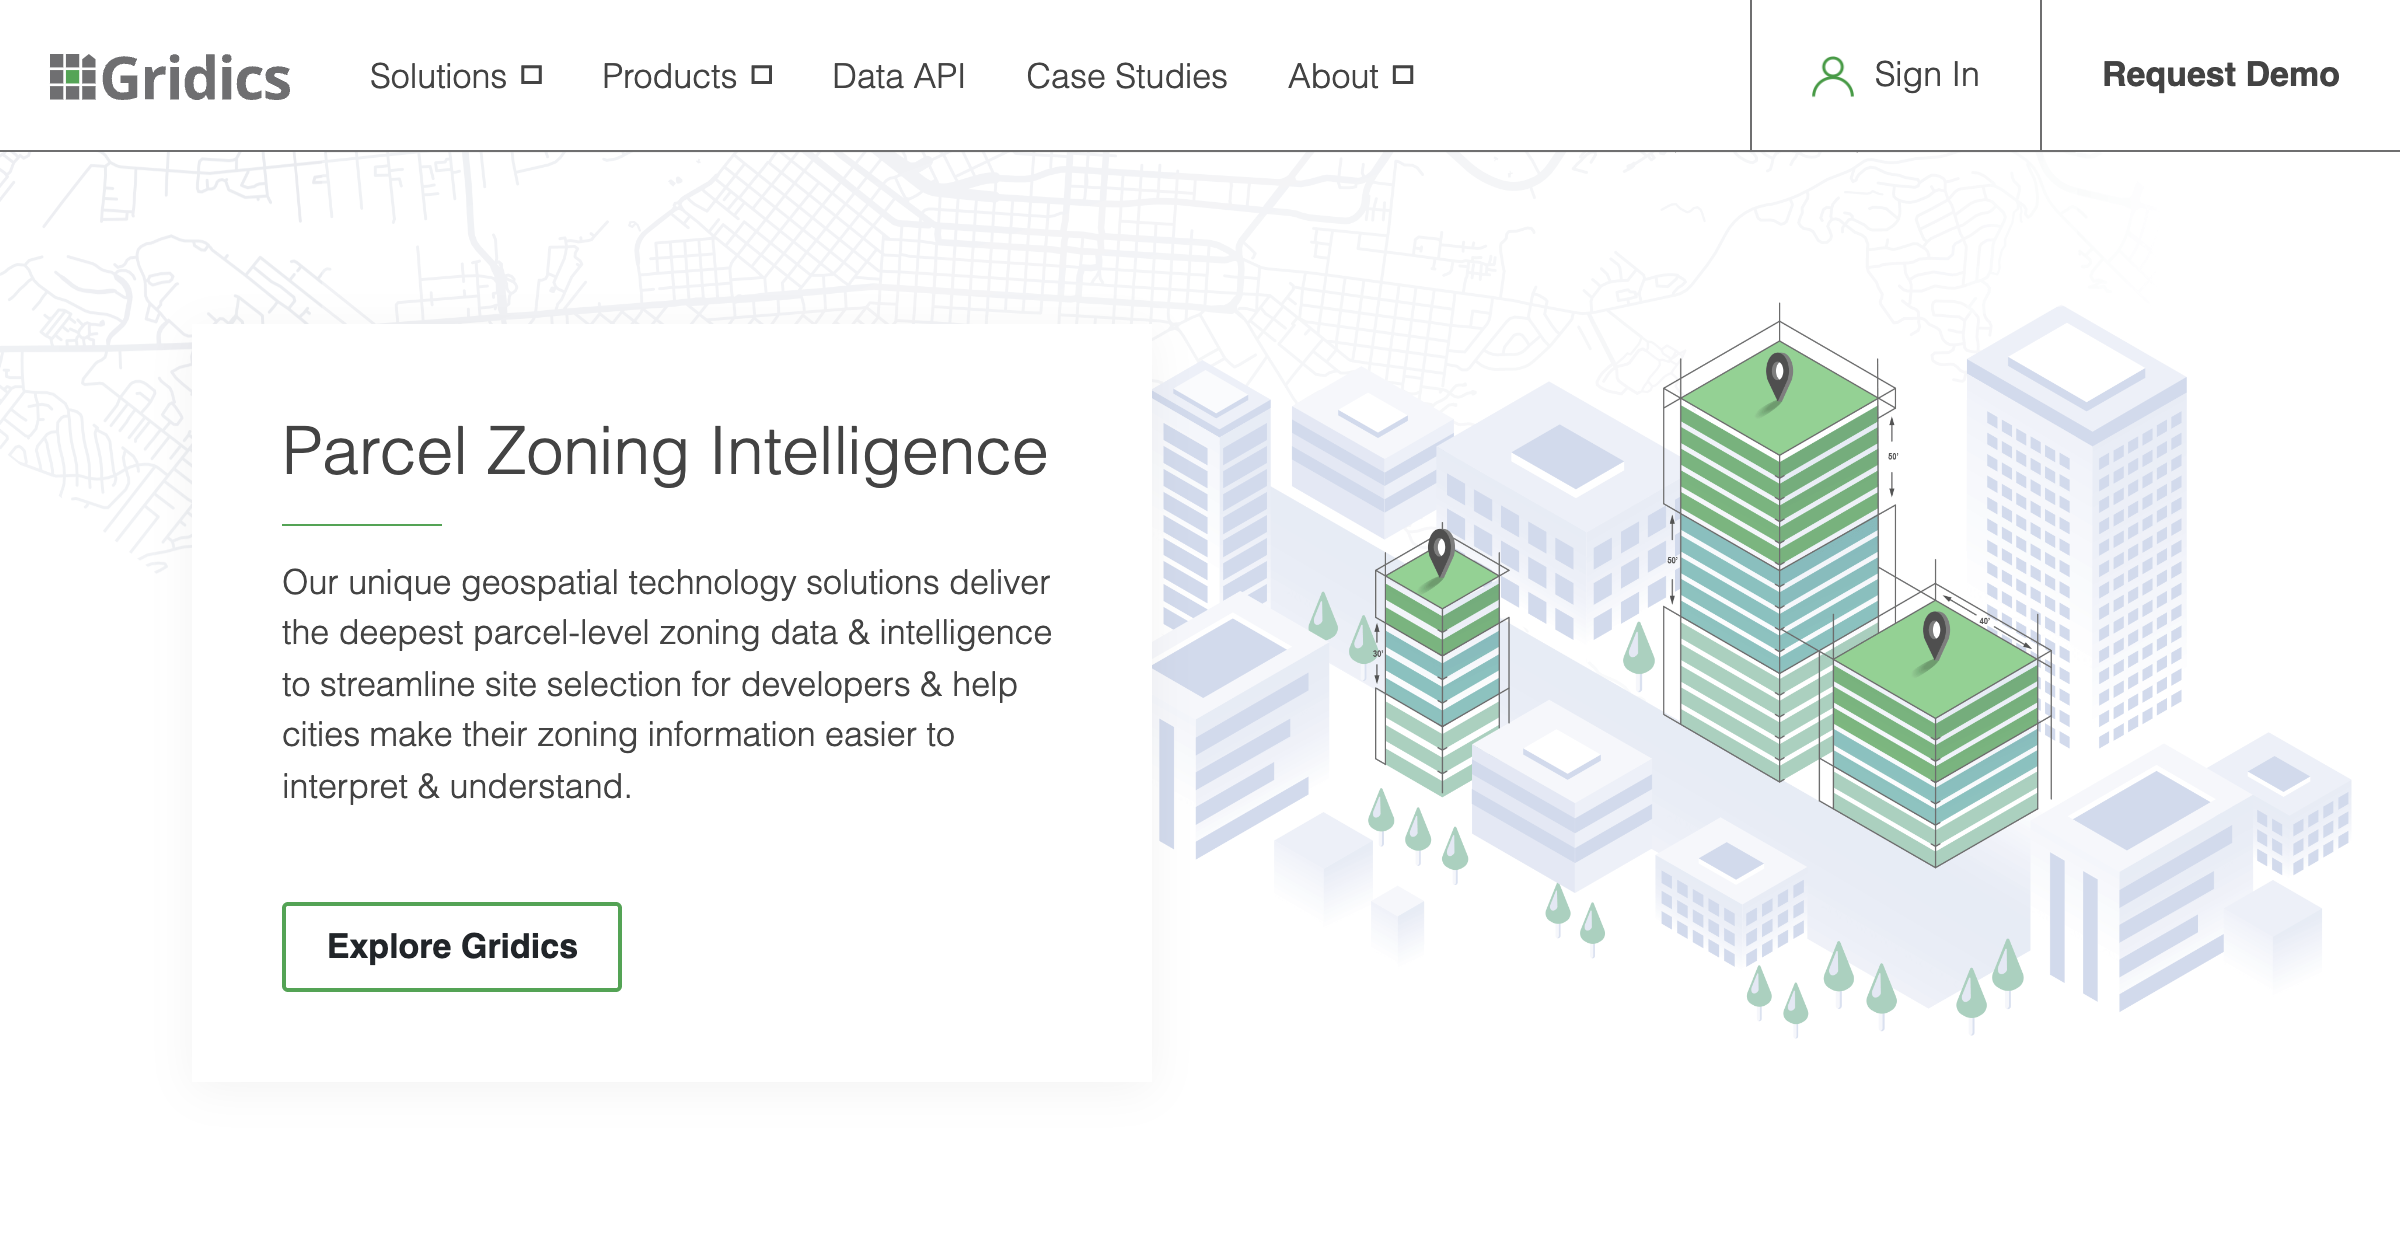This screenshot has height=1260, width=2400.
Task: Click the map pin on lower right green building
Action: [1936, 635]
